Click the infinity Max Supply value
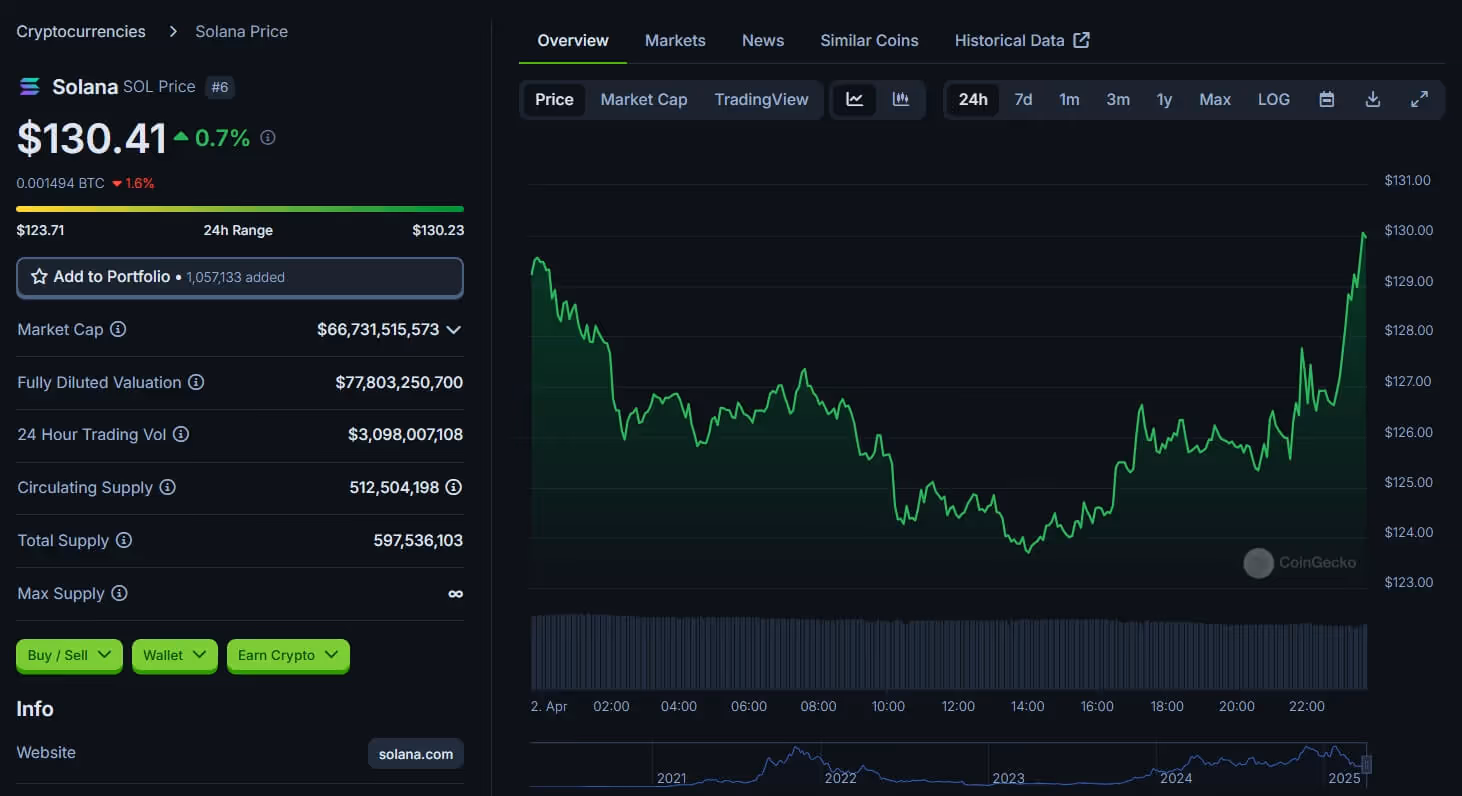 click(x=455, y=593)
